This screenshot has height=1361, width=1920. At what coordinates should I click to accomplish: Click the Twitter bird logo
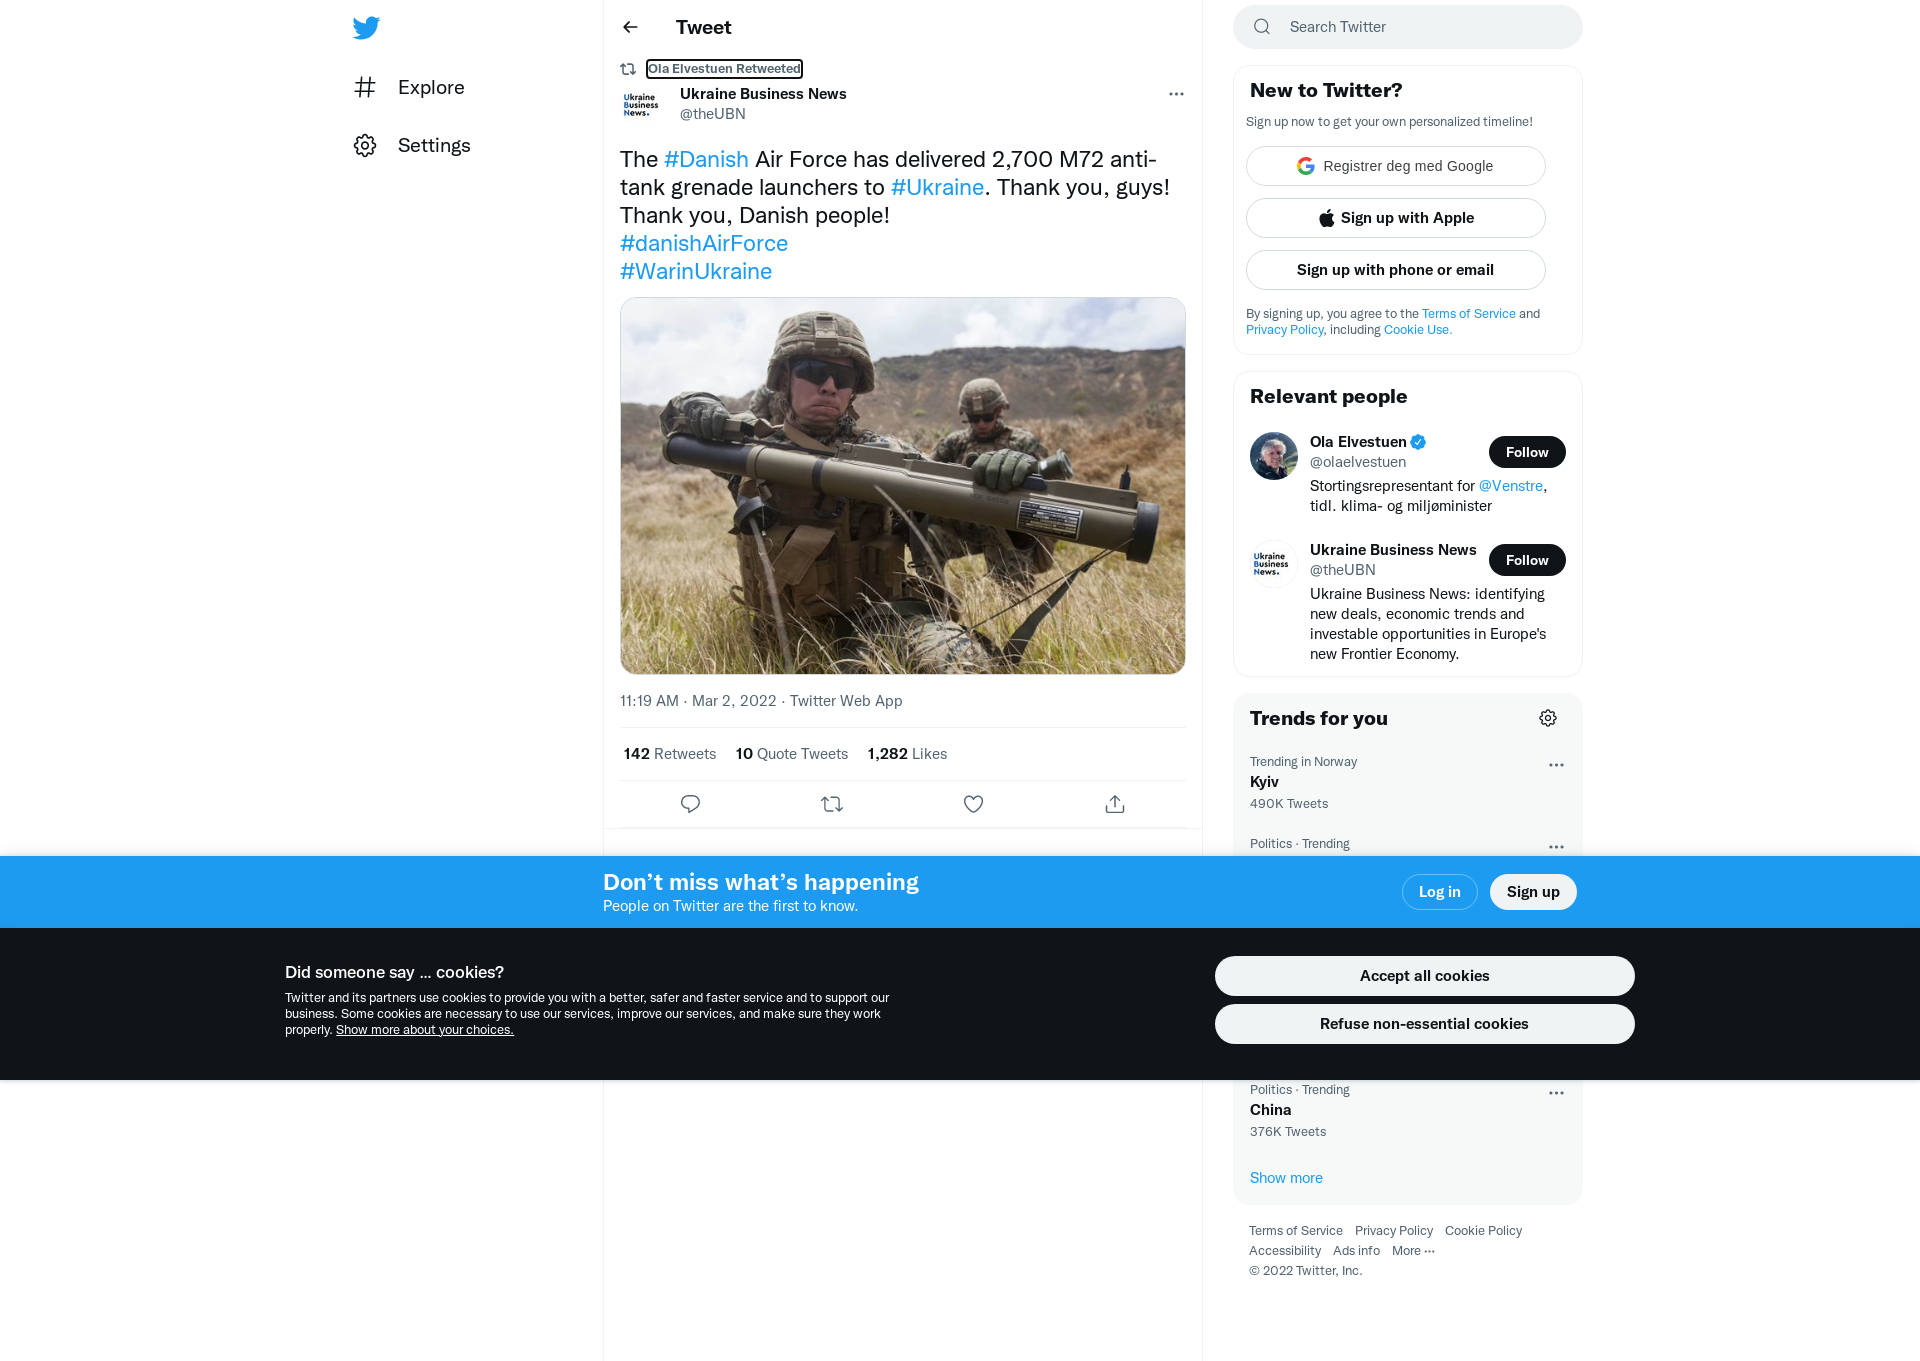point(366,28)
